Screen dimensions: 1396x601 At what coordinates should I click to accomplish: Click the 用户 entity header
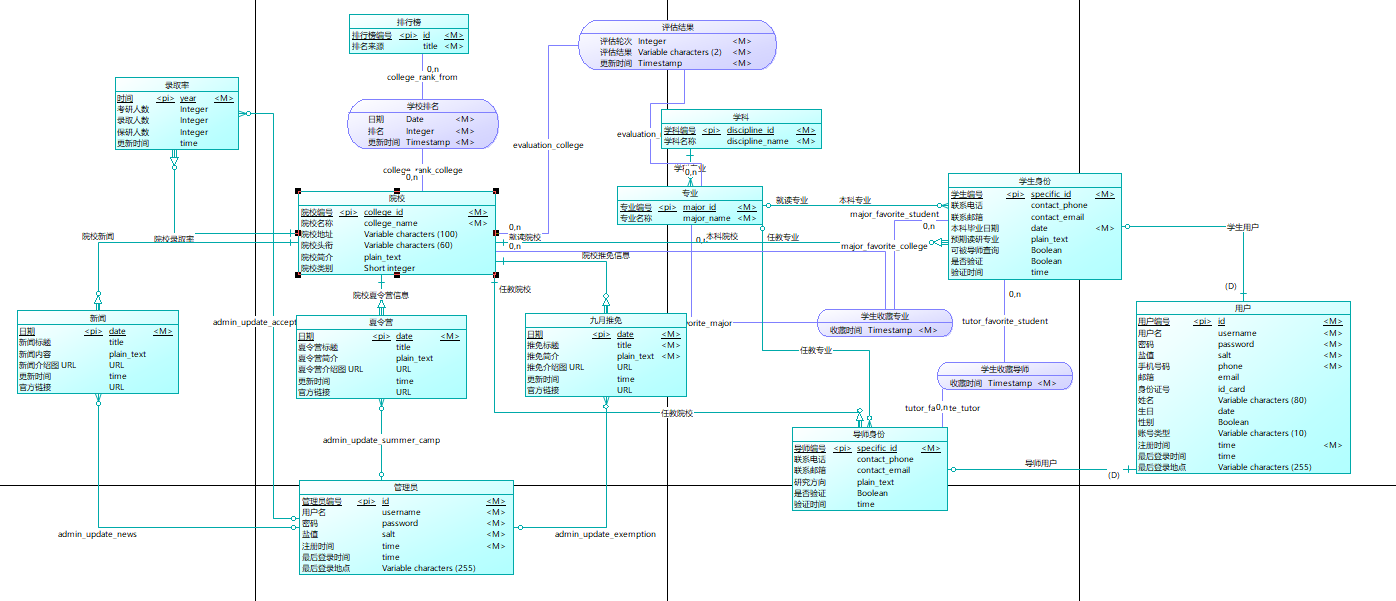click(1243, 308)
